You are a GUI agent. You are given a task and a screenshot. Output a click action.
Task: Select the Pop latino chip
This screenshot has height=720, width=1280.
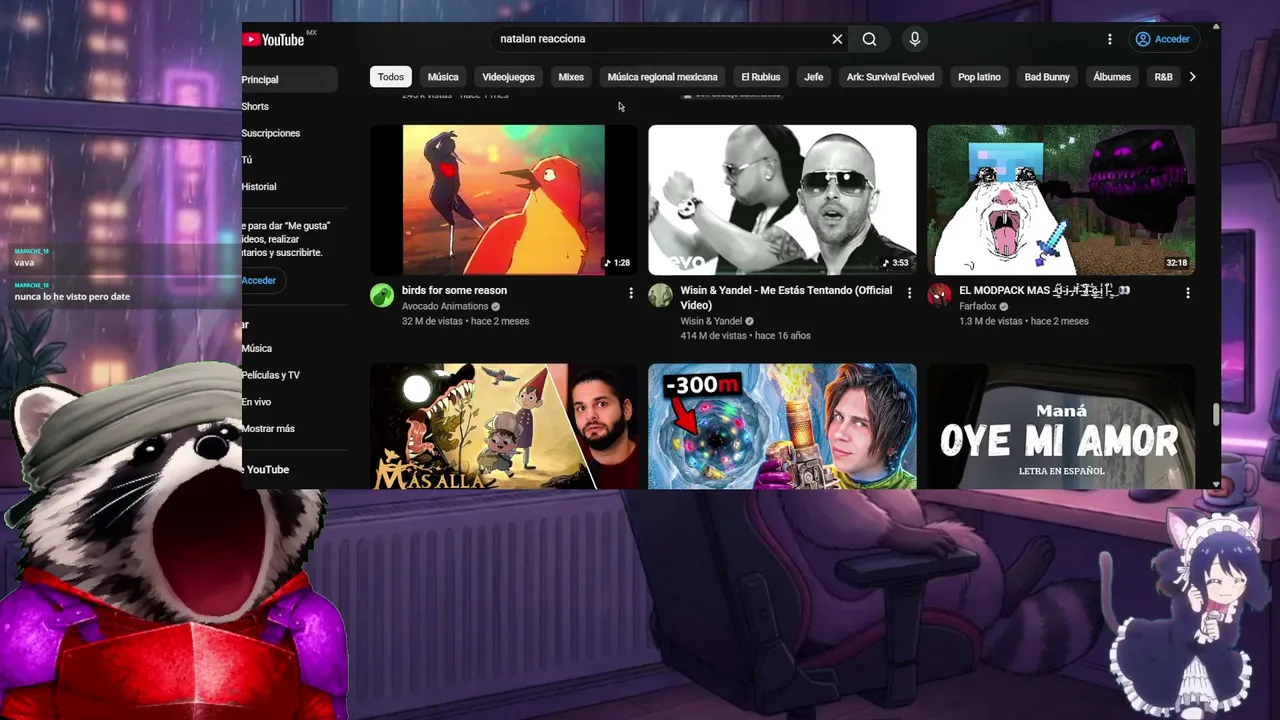pos(979,77)
